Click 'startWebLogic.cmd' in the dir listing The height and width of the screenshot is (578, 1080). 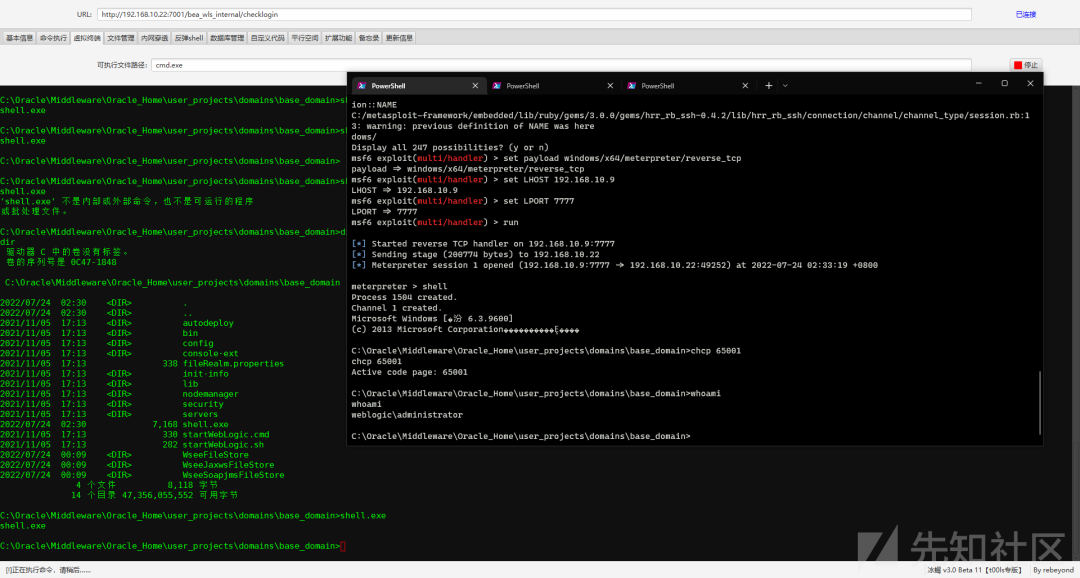click(x=225, y=435)
